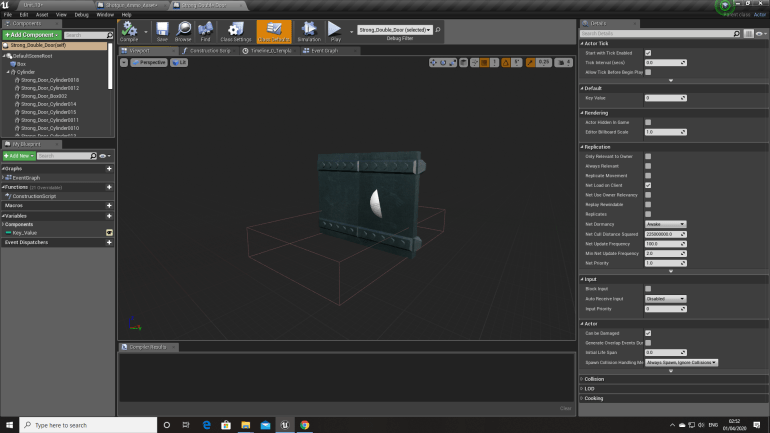
Task: Open viewport options dropdown arrow
Action: [124, 62]
